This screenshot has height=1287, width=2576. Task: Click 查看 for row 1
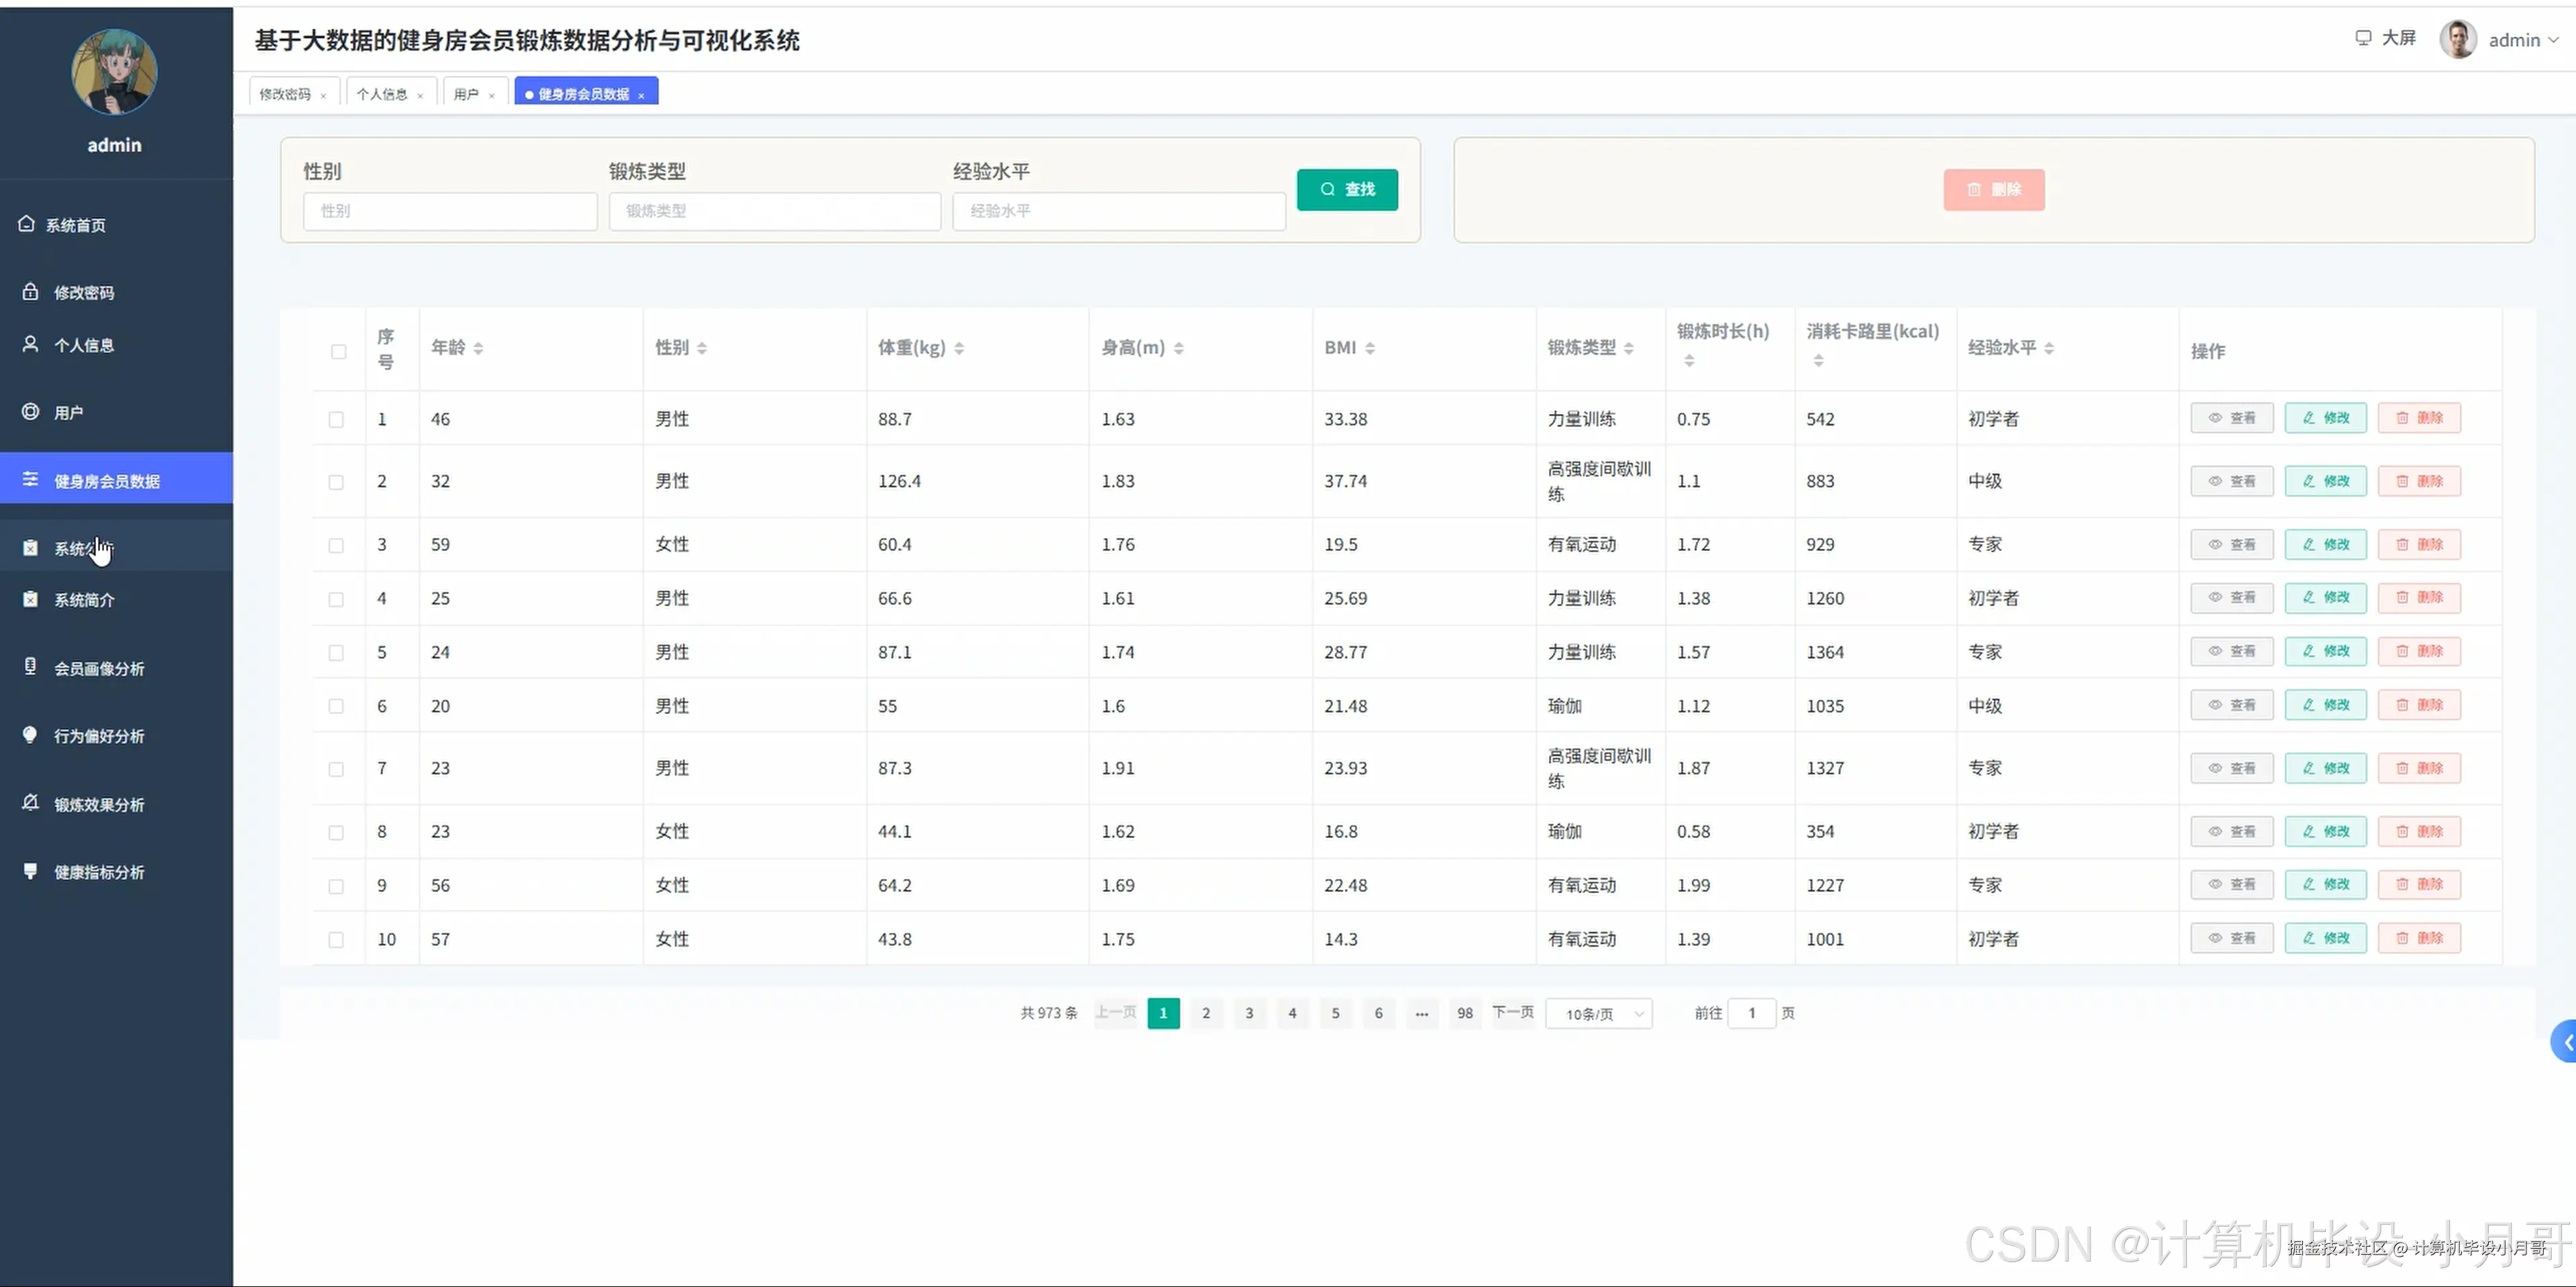[x=2232, y=418]
